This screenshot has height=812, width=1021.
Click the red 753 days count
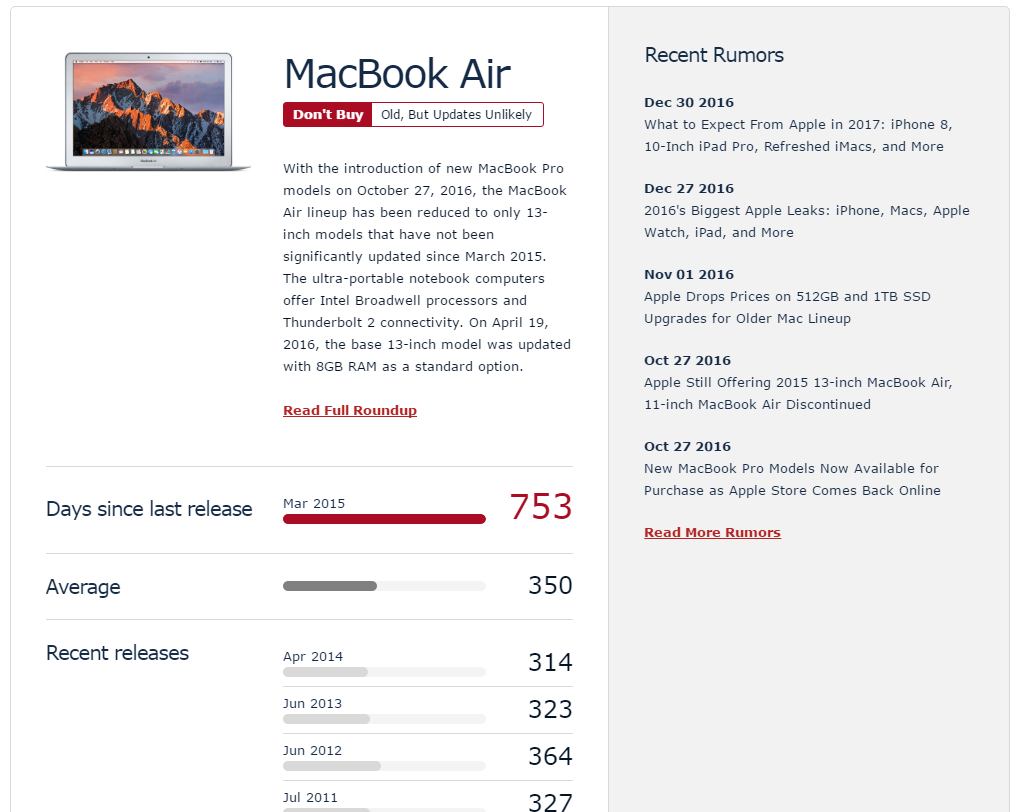click(540, 507)
